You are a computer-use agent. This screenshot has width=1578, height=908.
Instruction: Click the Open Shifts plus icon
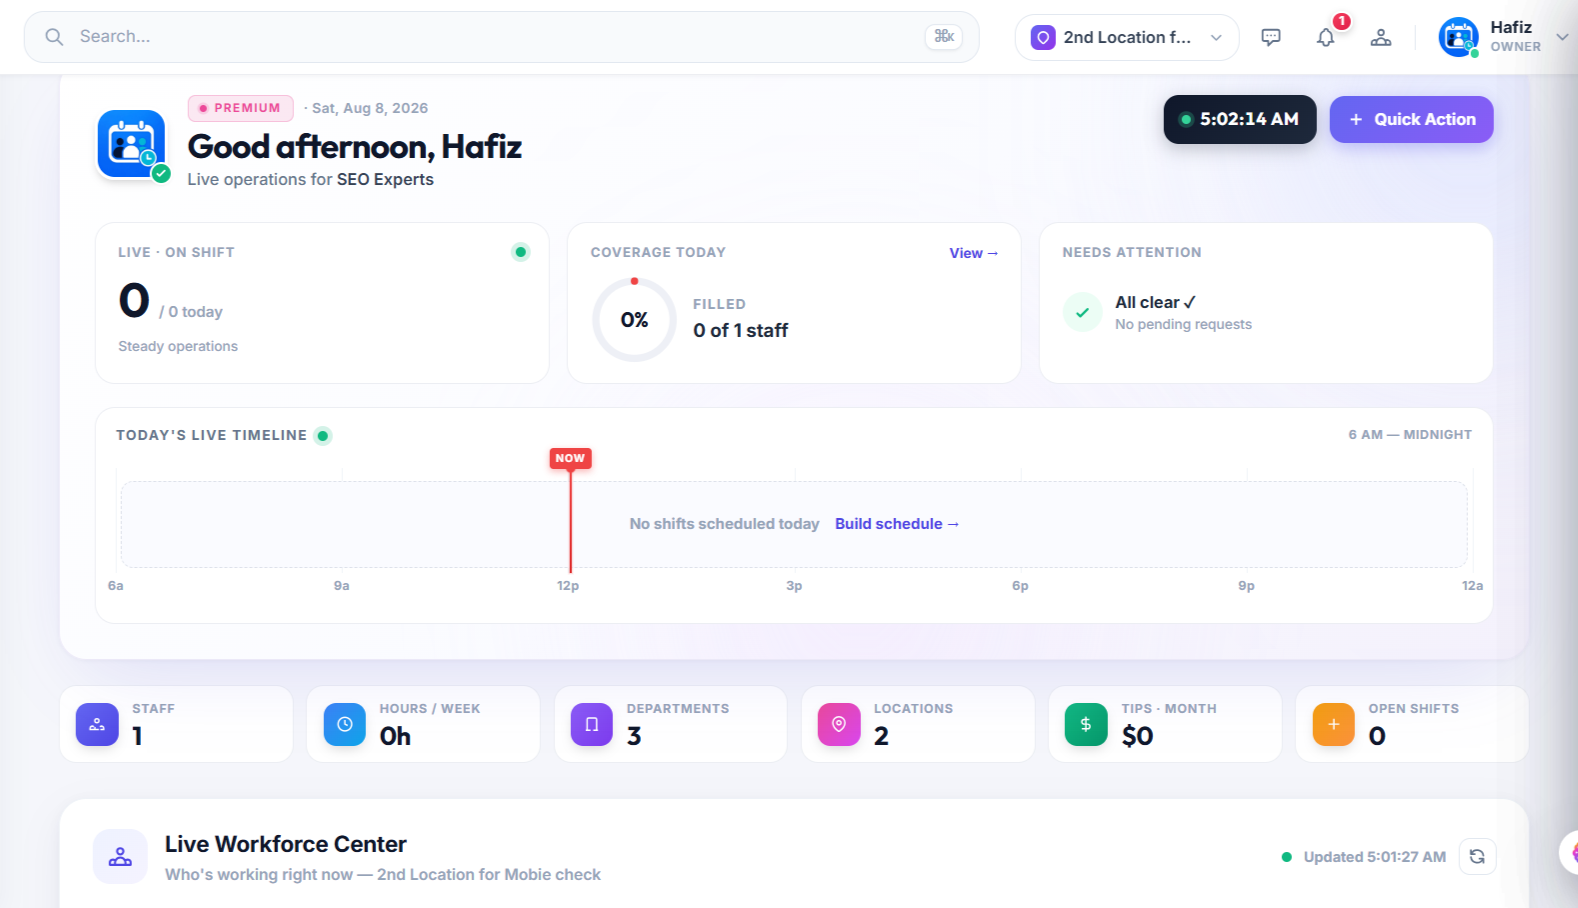click(x=1334, y=724)
